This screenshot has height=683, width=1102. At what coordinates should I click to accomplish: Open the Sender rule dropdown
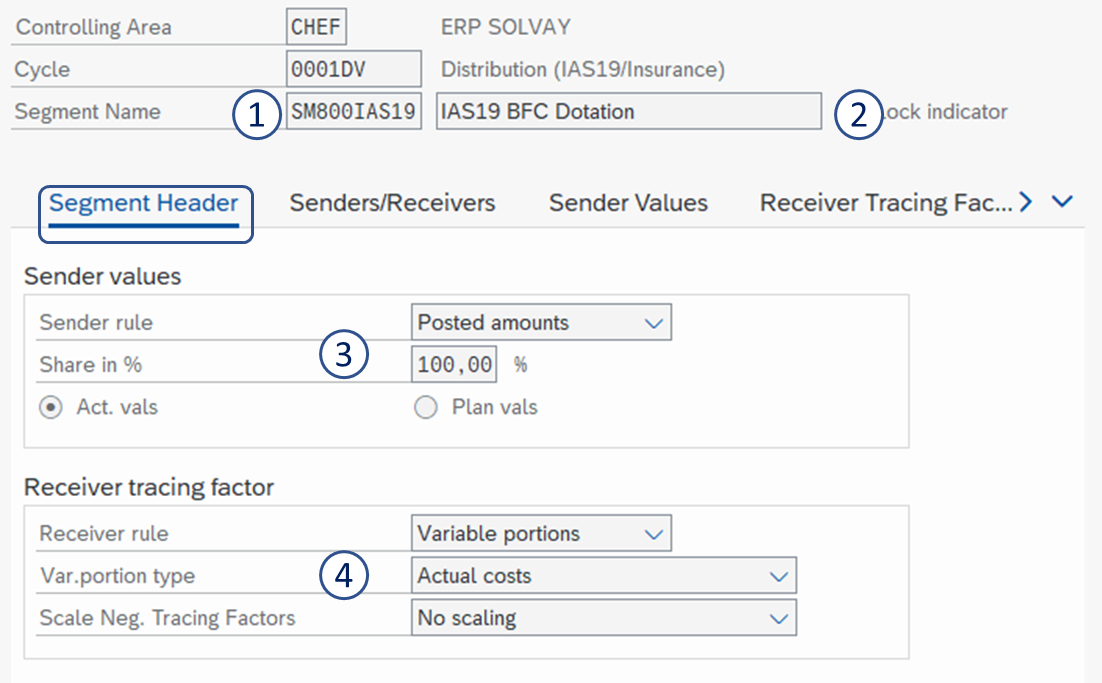point(541,323)
